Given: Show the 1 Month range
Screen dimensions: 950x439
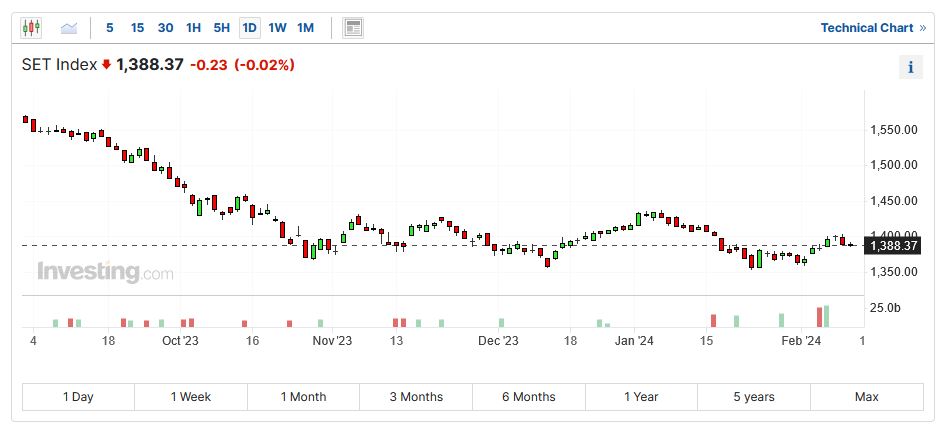Looking at the screenshot, I should pos(304,397).
